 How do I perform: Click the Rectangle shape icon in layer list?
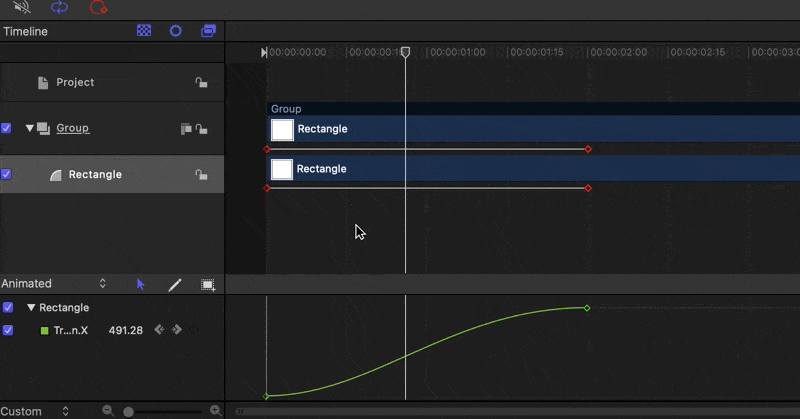pos(56,175)
